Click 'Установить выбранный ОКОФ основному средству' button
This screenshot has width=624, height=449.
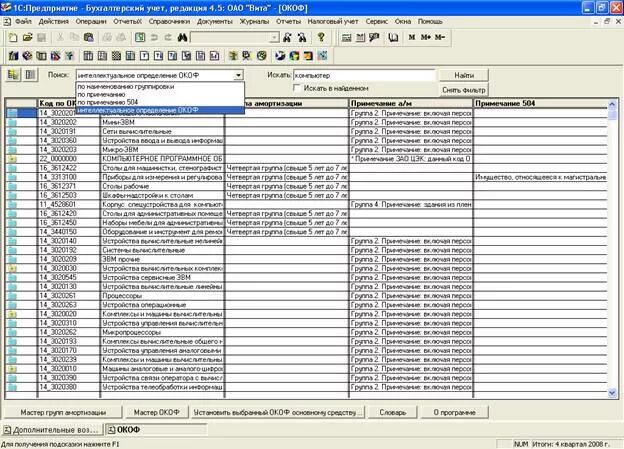click(278, 412)
